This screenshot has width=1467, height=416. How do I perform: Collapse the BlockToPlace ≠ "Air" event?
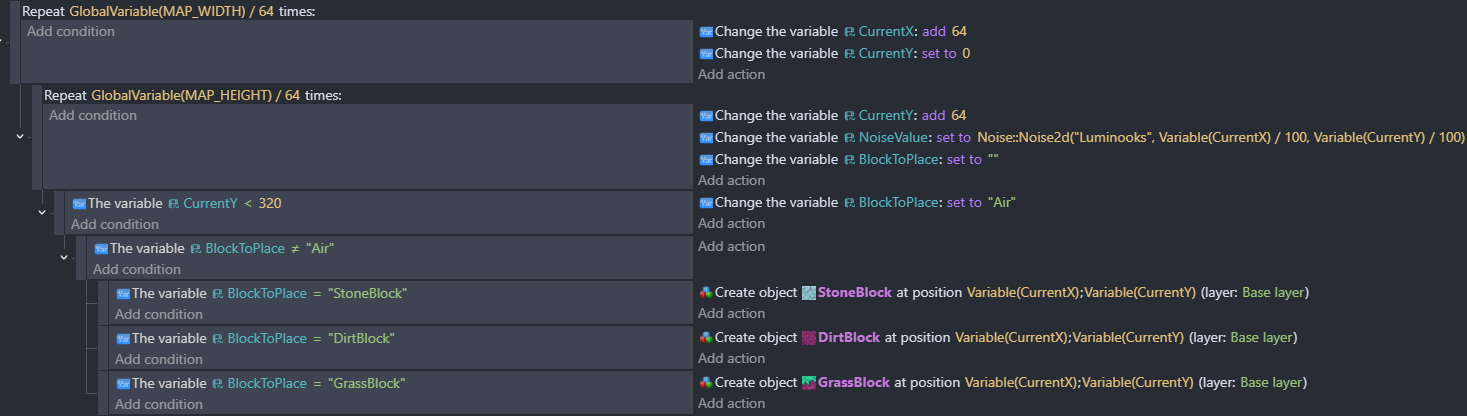click(x=64, y=257)
